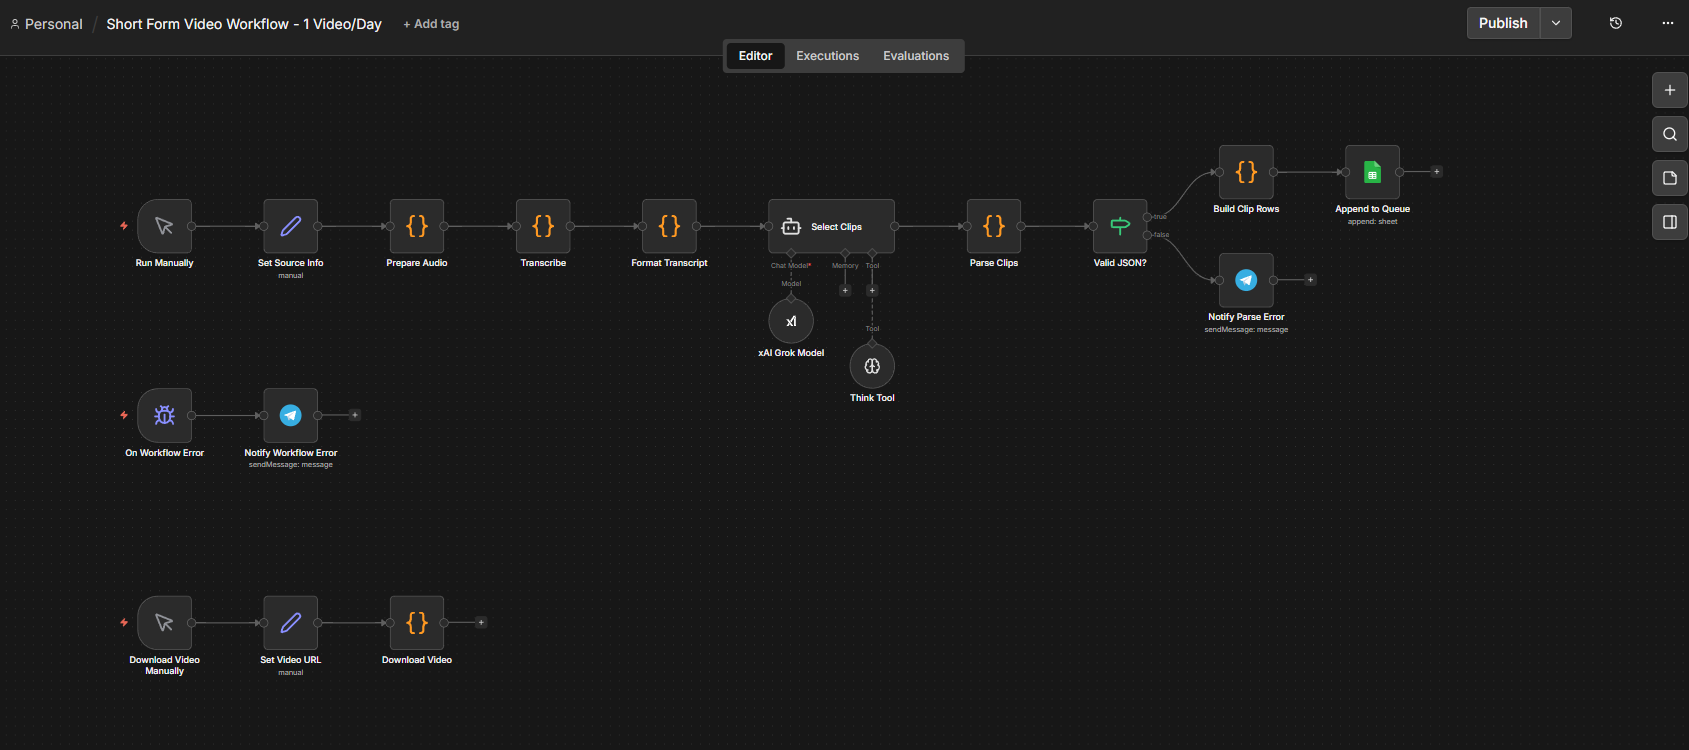Click the 'Think Tool' label

pyautogui.click(x=872, y=398)
